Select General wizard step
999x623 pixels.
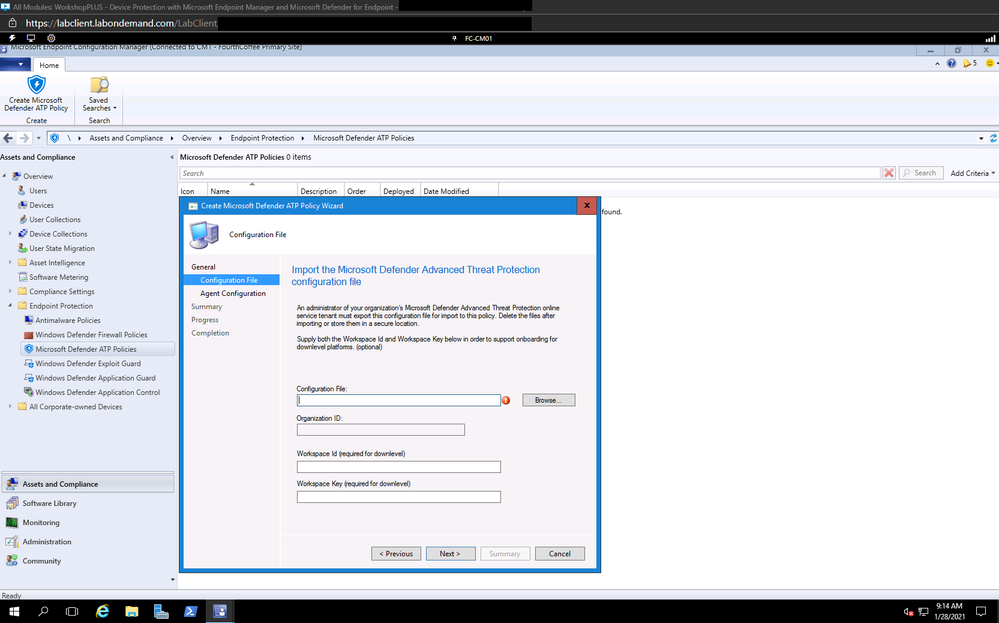coord(203,267)
